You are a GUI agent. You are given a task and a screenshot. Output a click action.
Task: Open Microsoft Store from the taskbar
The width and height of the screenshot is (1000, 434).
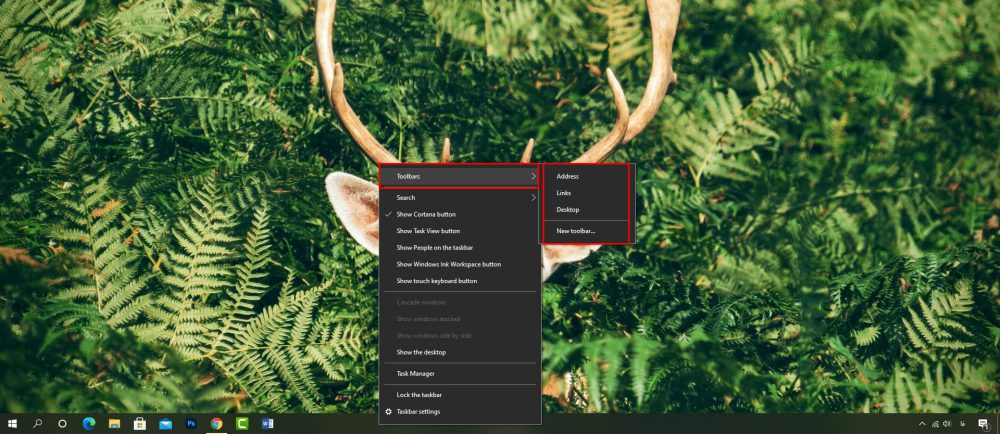click(x=140, y=424)
